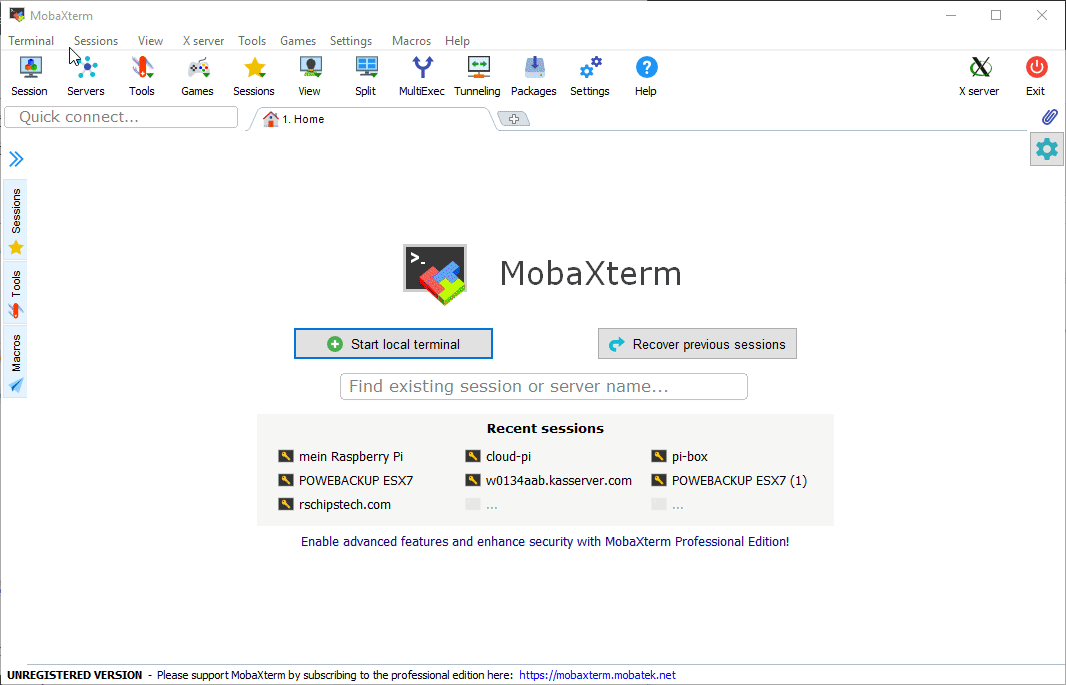Viewport: 1066px width, 685px height.
Task: Open the Help menu in menu bar
Action: pos(458,41)
